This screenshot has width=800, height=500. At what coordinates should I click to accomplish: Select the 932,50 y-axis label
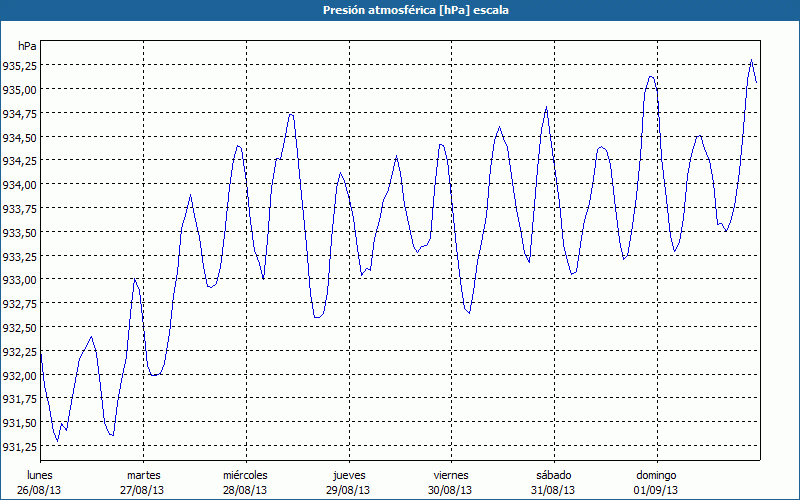click(x=20, y=328)
